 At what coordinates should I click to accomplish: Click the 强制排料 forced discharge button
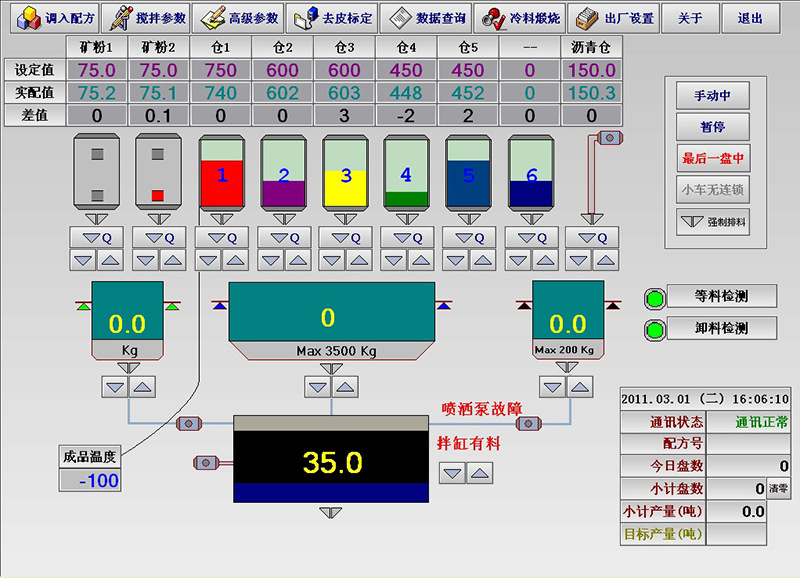[x=713, y=222]
